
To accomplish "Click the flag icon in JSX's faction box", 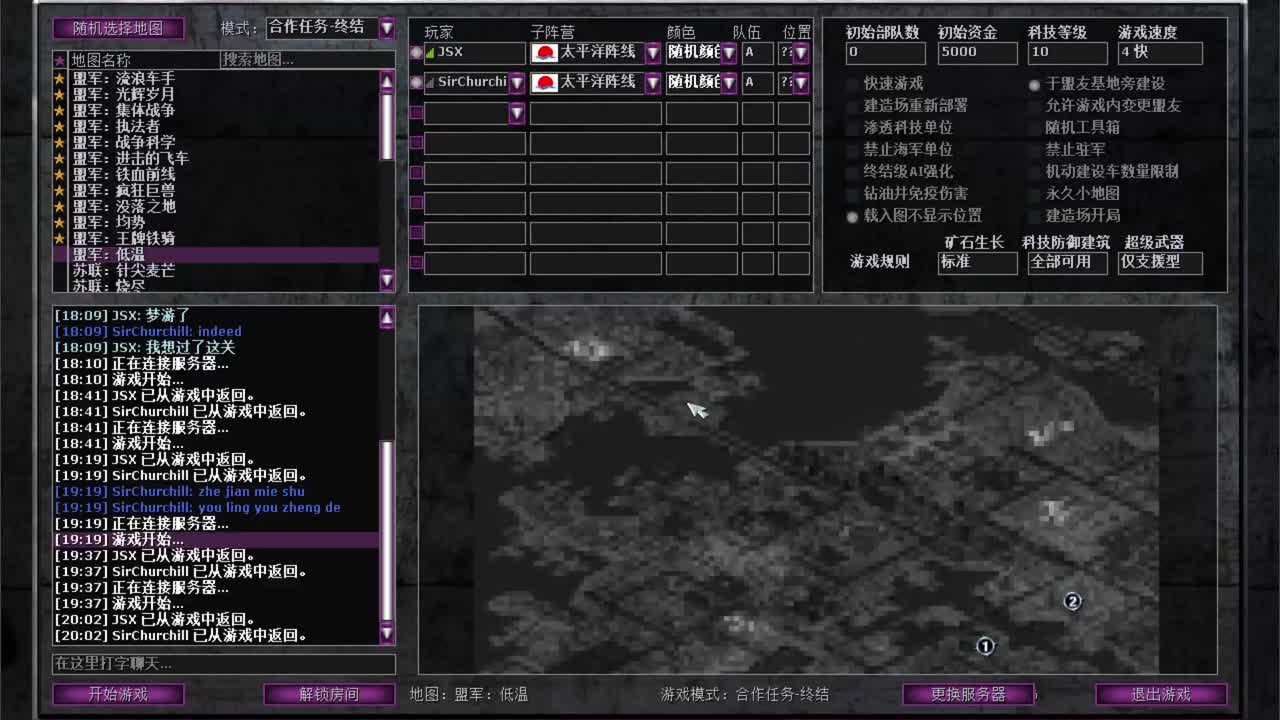I will tap(545, 52).
